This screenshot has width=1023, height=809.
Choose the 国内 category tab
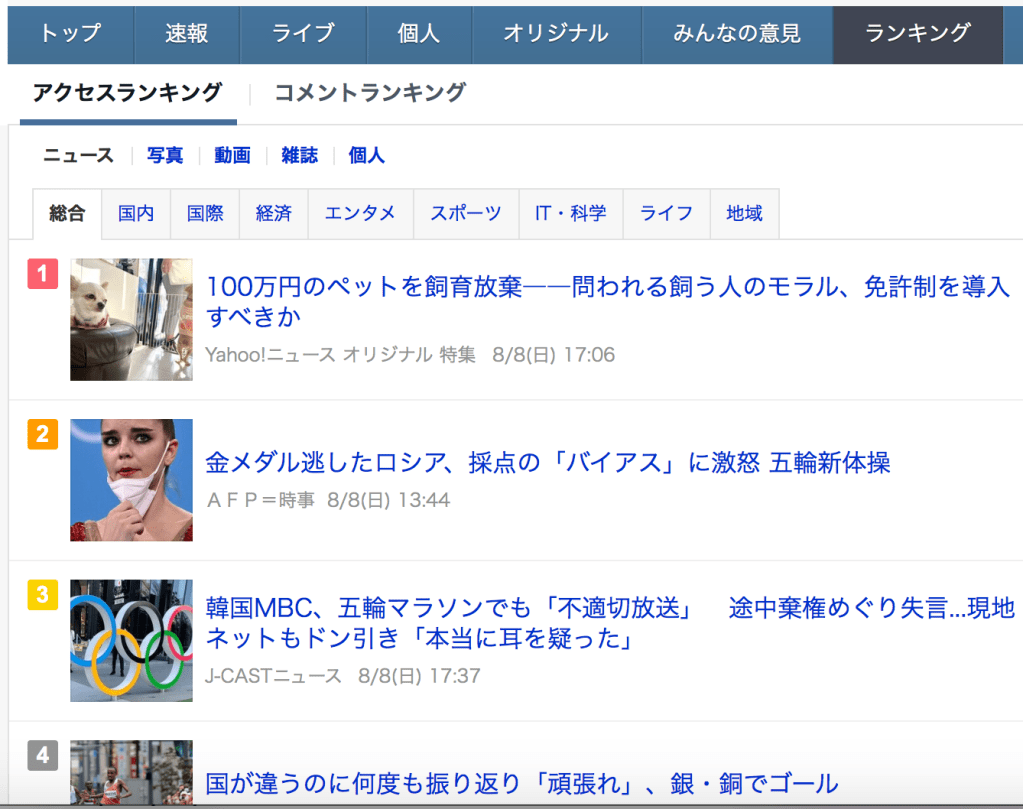136,213
